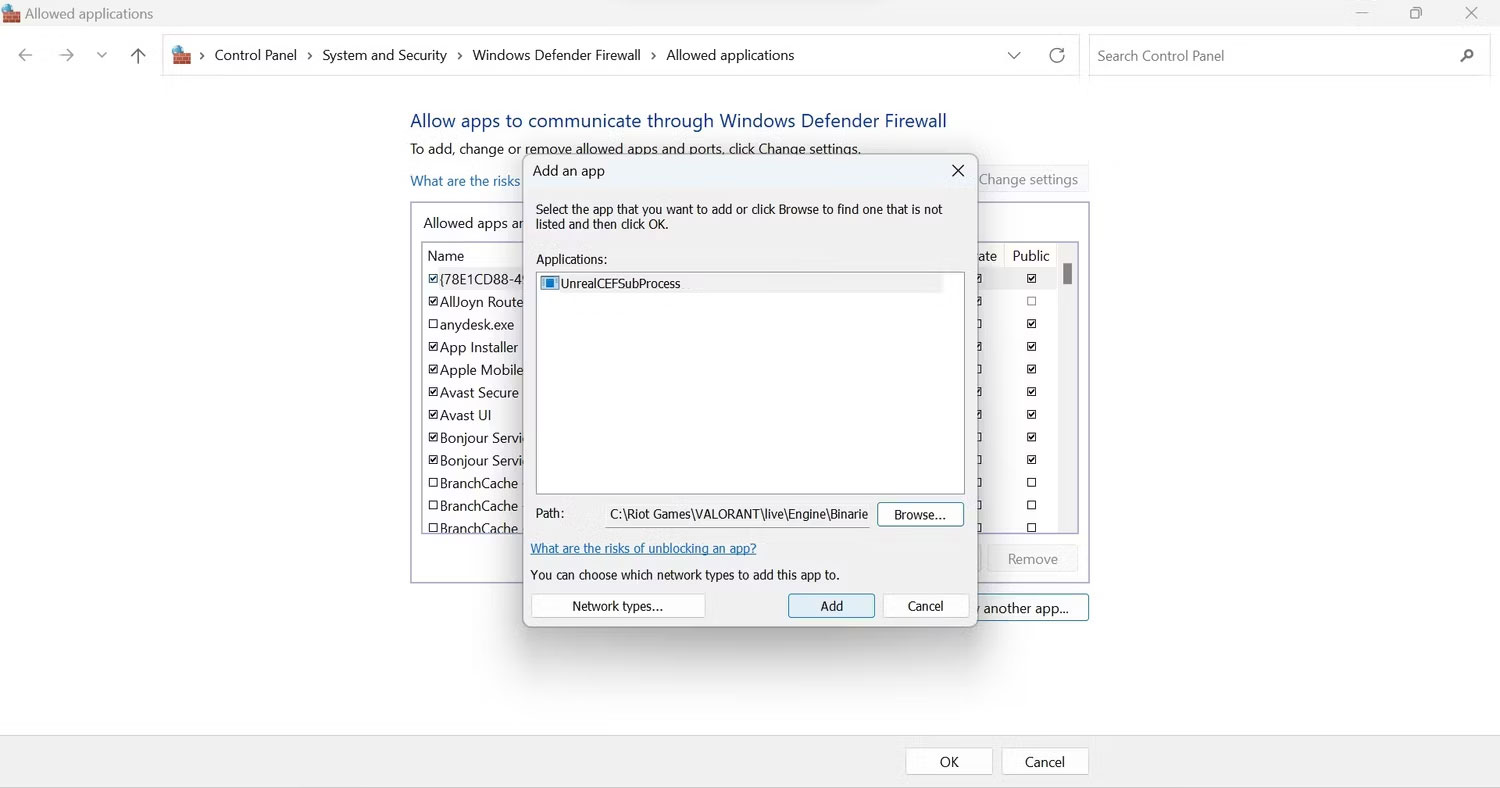Click the forward navigation arrow
Screen dimensions: 1500x788
(66, 55)
